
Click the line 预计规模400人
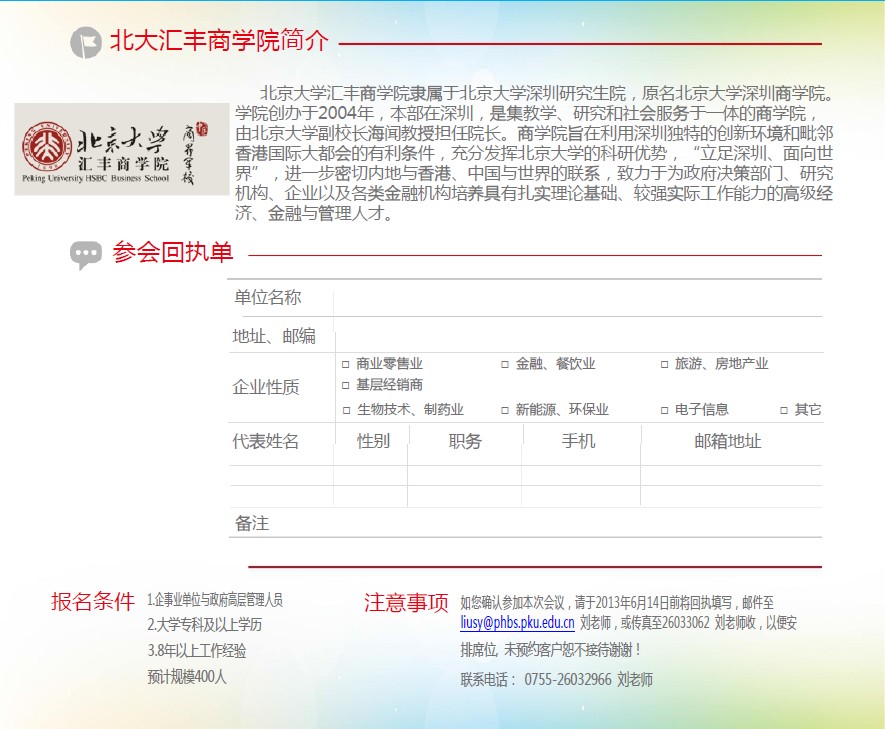tap(187, 677)
